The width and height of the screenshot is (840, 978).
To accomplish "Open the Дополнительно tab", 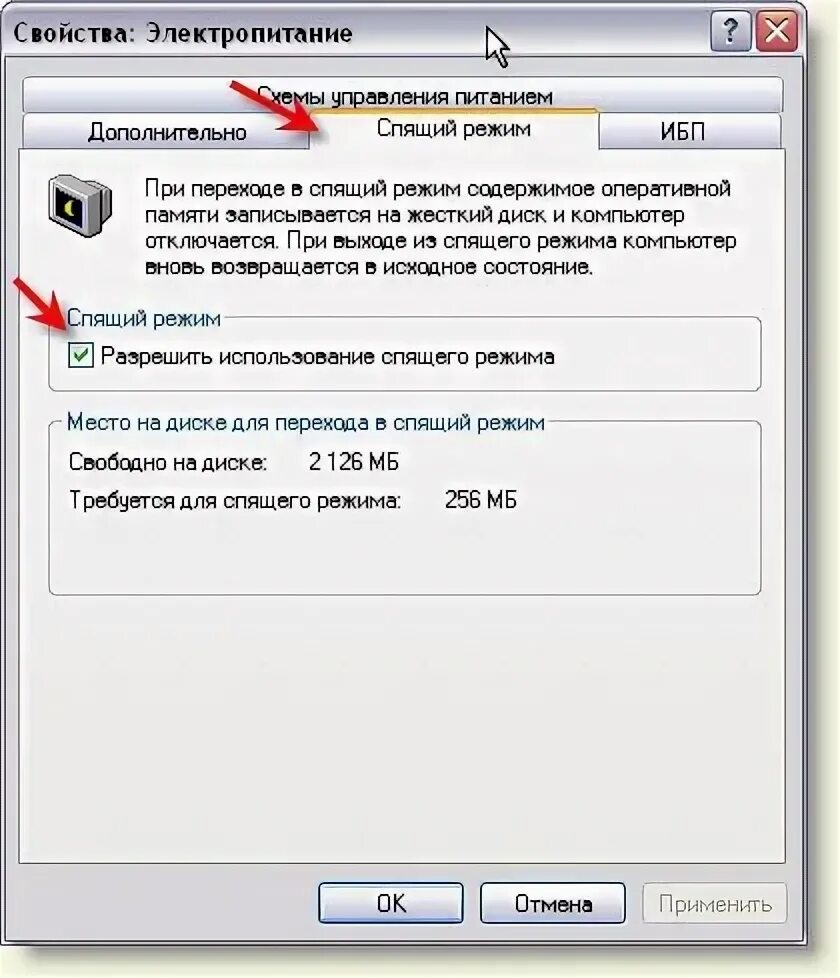I will (167, 132).
